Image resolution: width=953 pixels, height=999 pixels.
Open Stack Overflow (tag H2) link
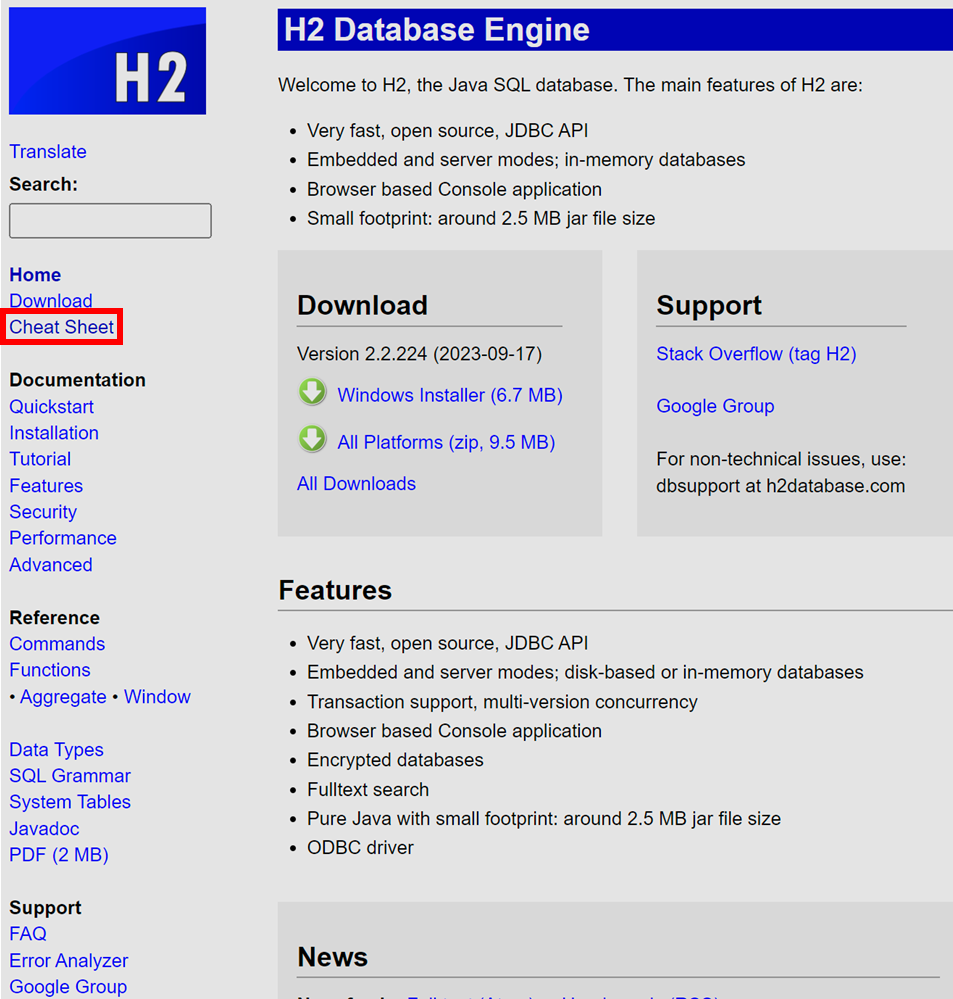pyautogui.click(x=756, y=354)
